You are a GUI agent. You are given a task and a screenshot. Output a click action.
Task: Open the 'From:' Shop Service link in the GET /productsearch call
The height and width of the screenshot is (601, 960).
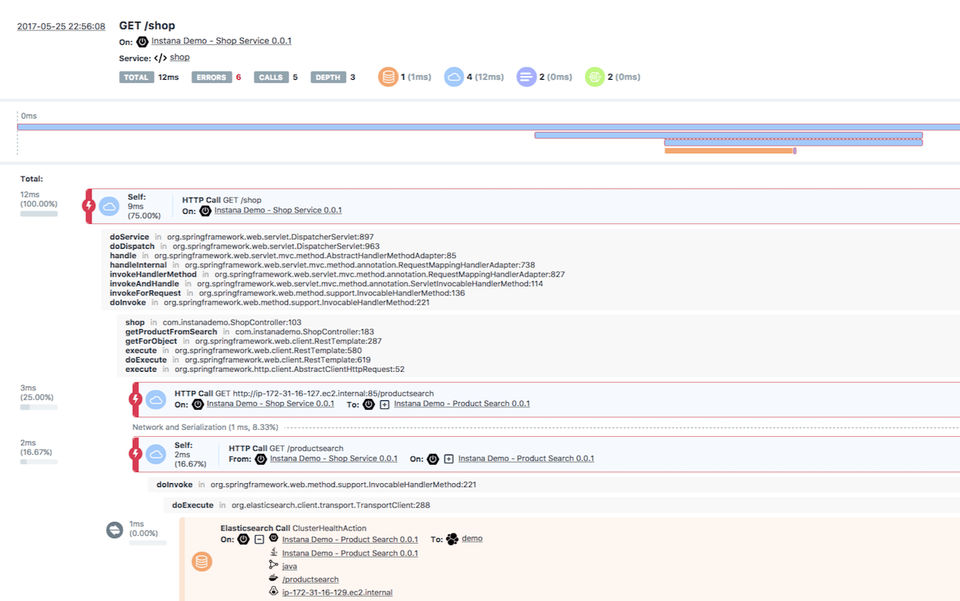(334, 458)
